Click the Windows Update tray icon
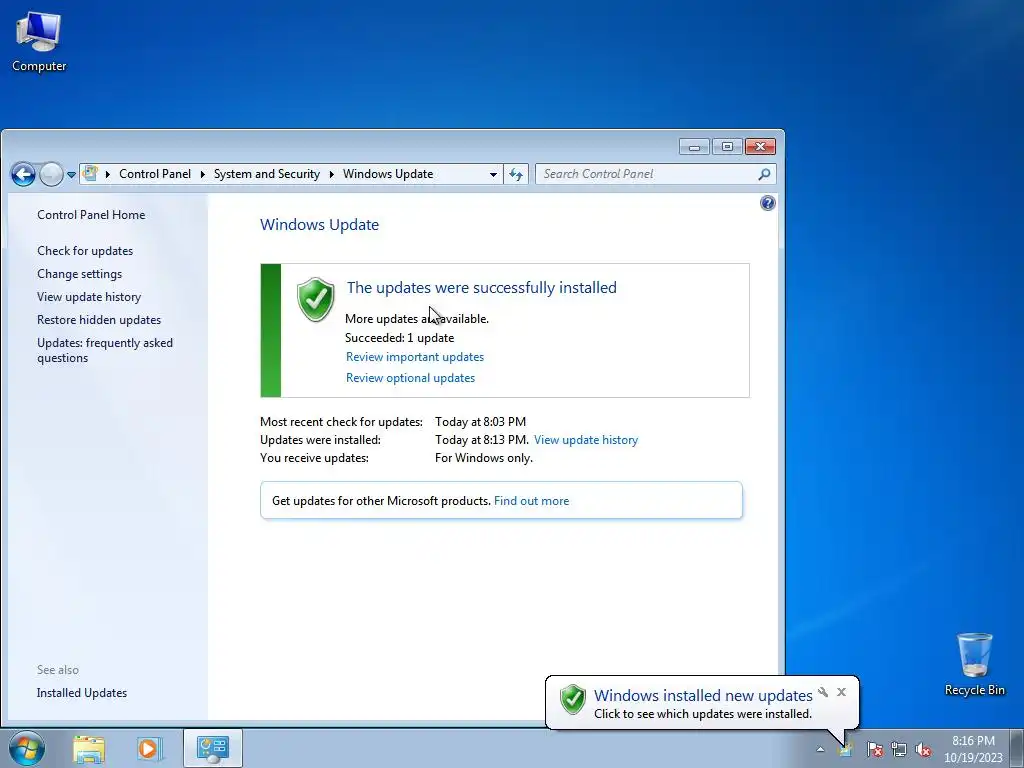 846,749
